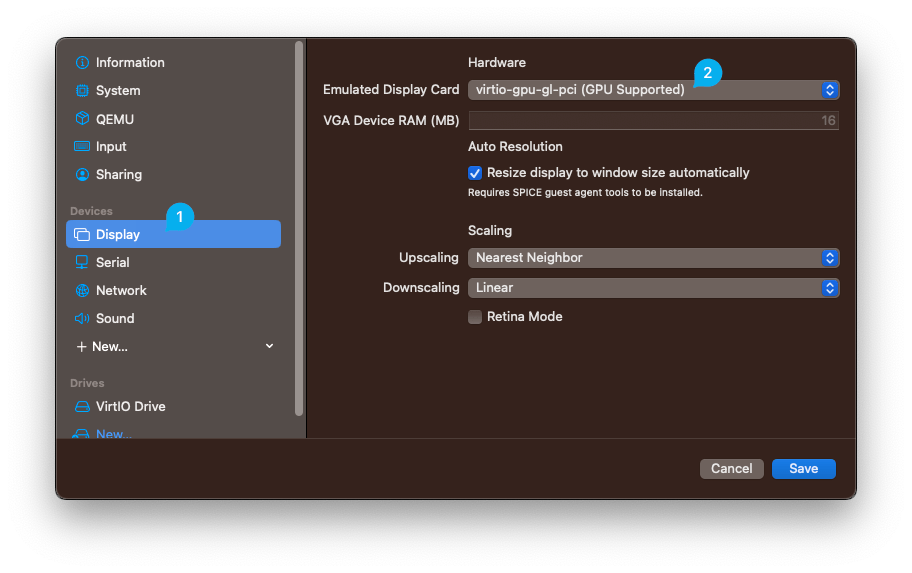Open the QEMU cube icon entry

pos(82,119)
